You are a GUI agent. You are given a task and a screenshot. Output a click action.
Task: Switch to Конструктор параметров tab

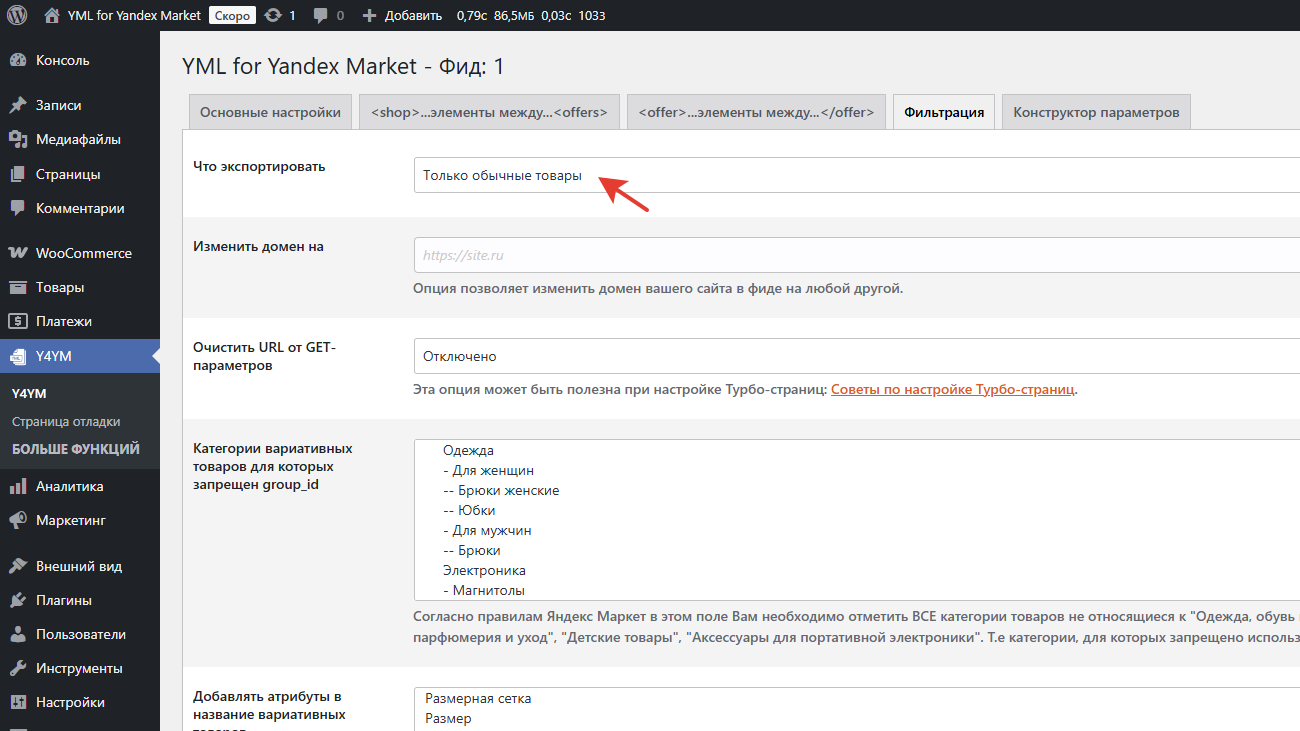point(1096,113)
